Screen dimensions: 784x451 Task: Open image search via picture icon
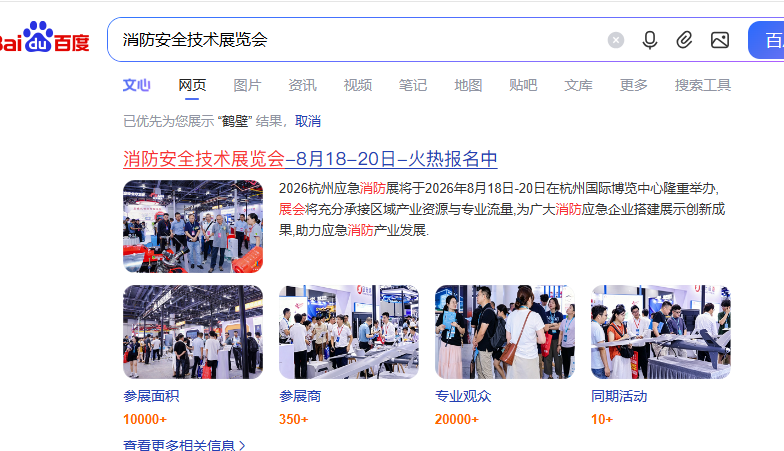[720, 40]
